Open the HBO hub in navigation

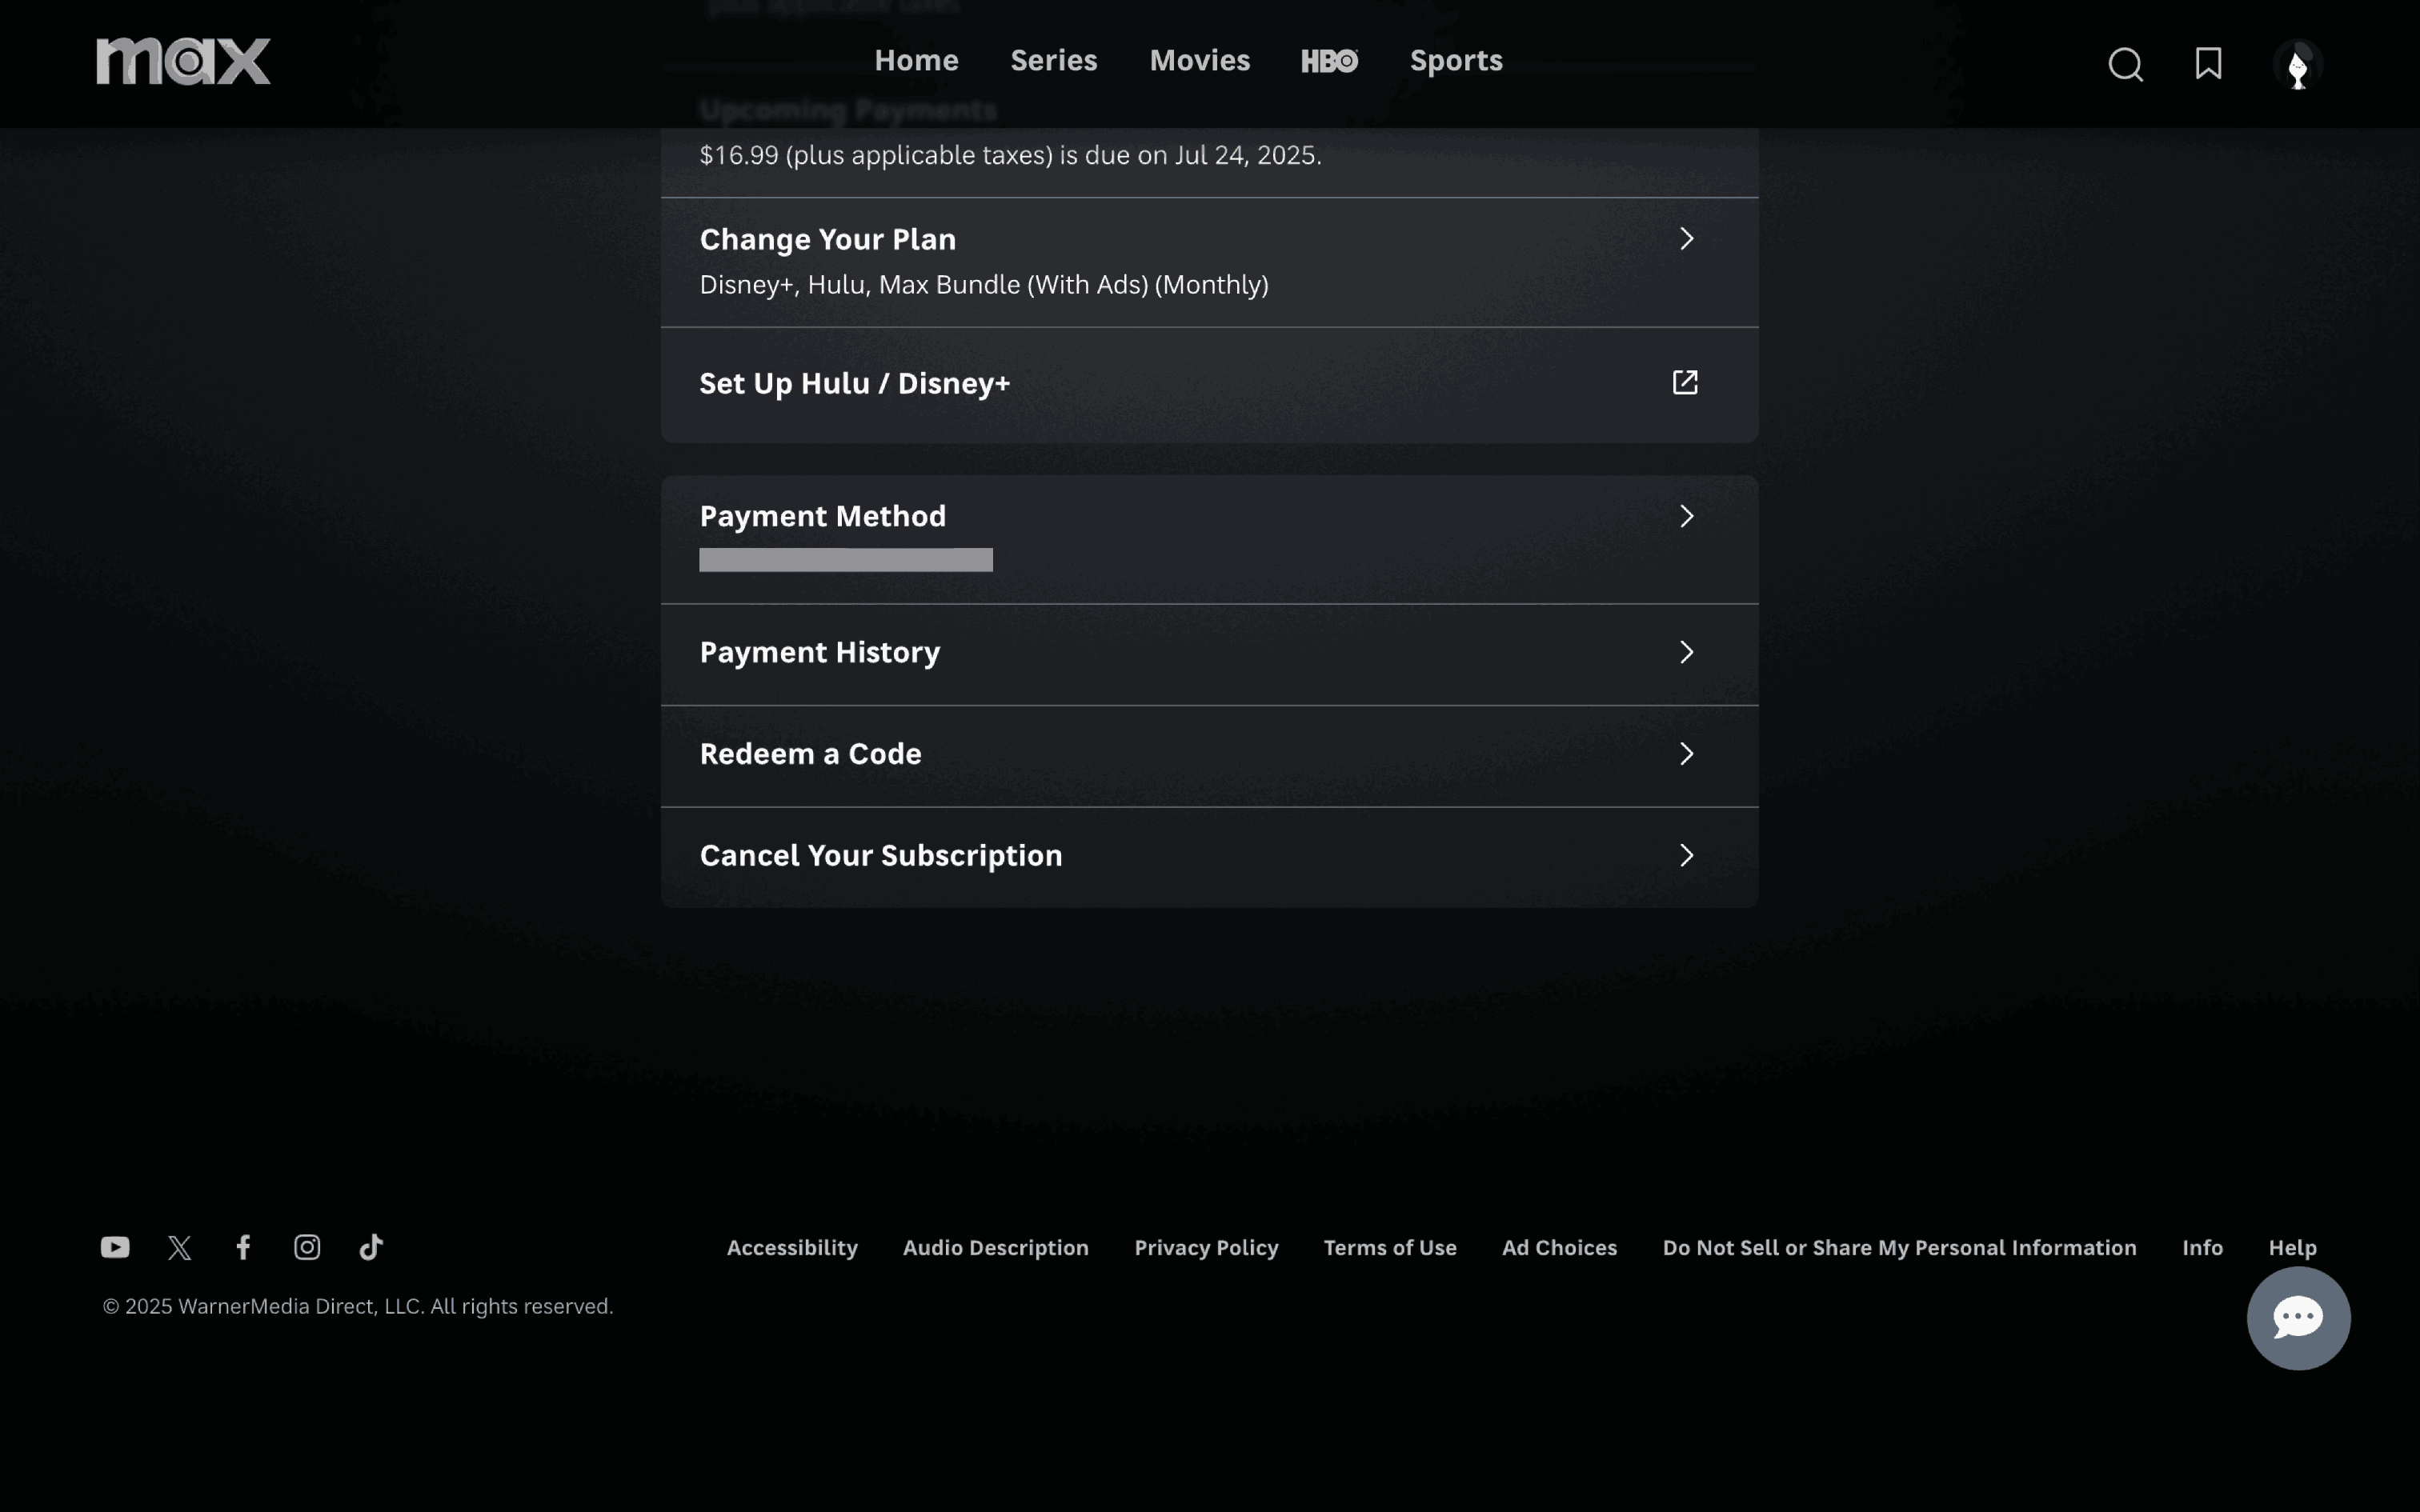click(x=1329, y=62)
